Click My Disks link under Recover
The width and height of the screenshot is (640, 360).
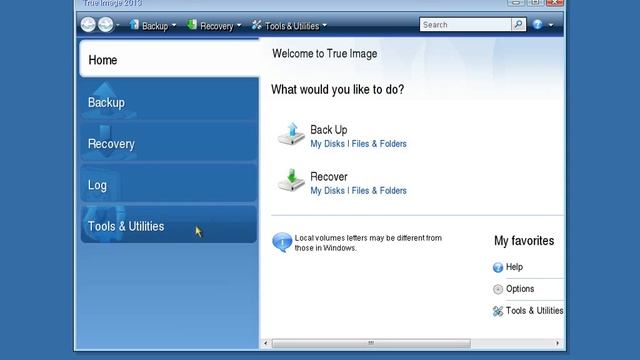point(327,191)
